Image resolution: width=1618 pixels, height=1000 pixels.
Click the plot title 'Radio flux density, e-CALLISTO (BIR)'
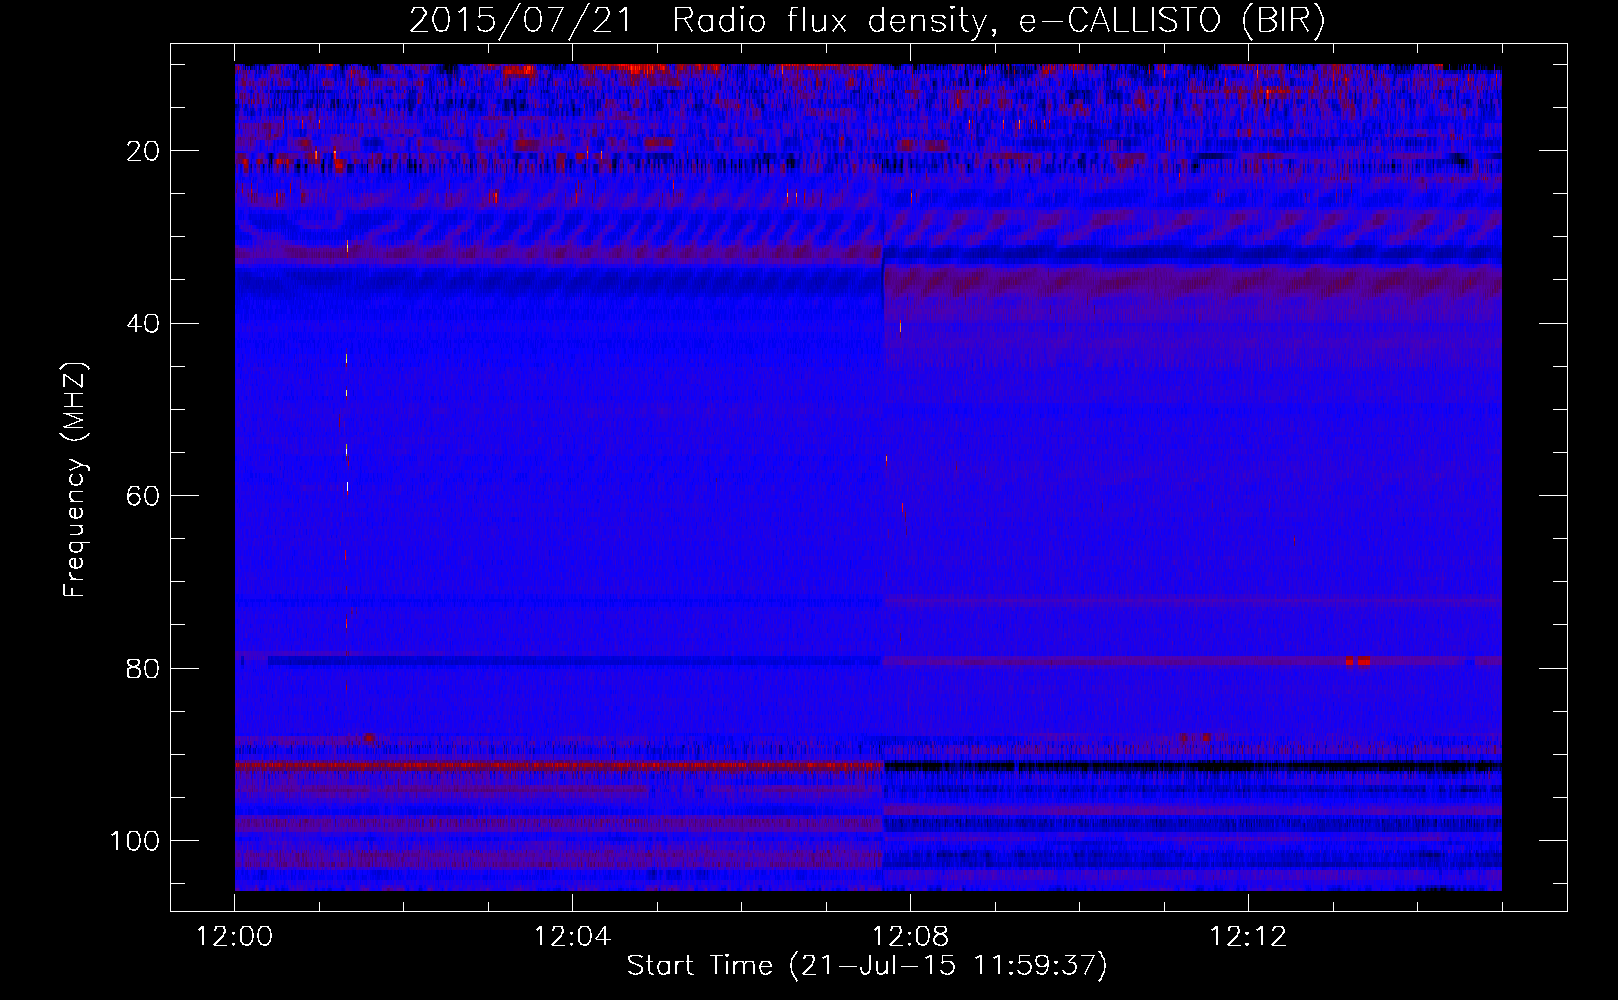pos(998,21)
